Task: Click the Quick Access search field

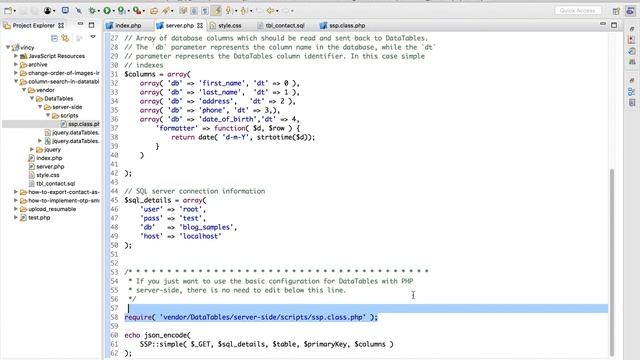Action: (578, 11)
